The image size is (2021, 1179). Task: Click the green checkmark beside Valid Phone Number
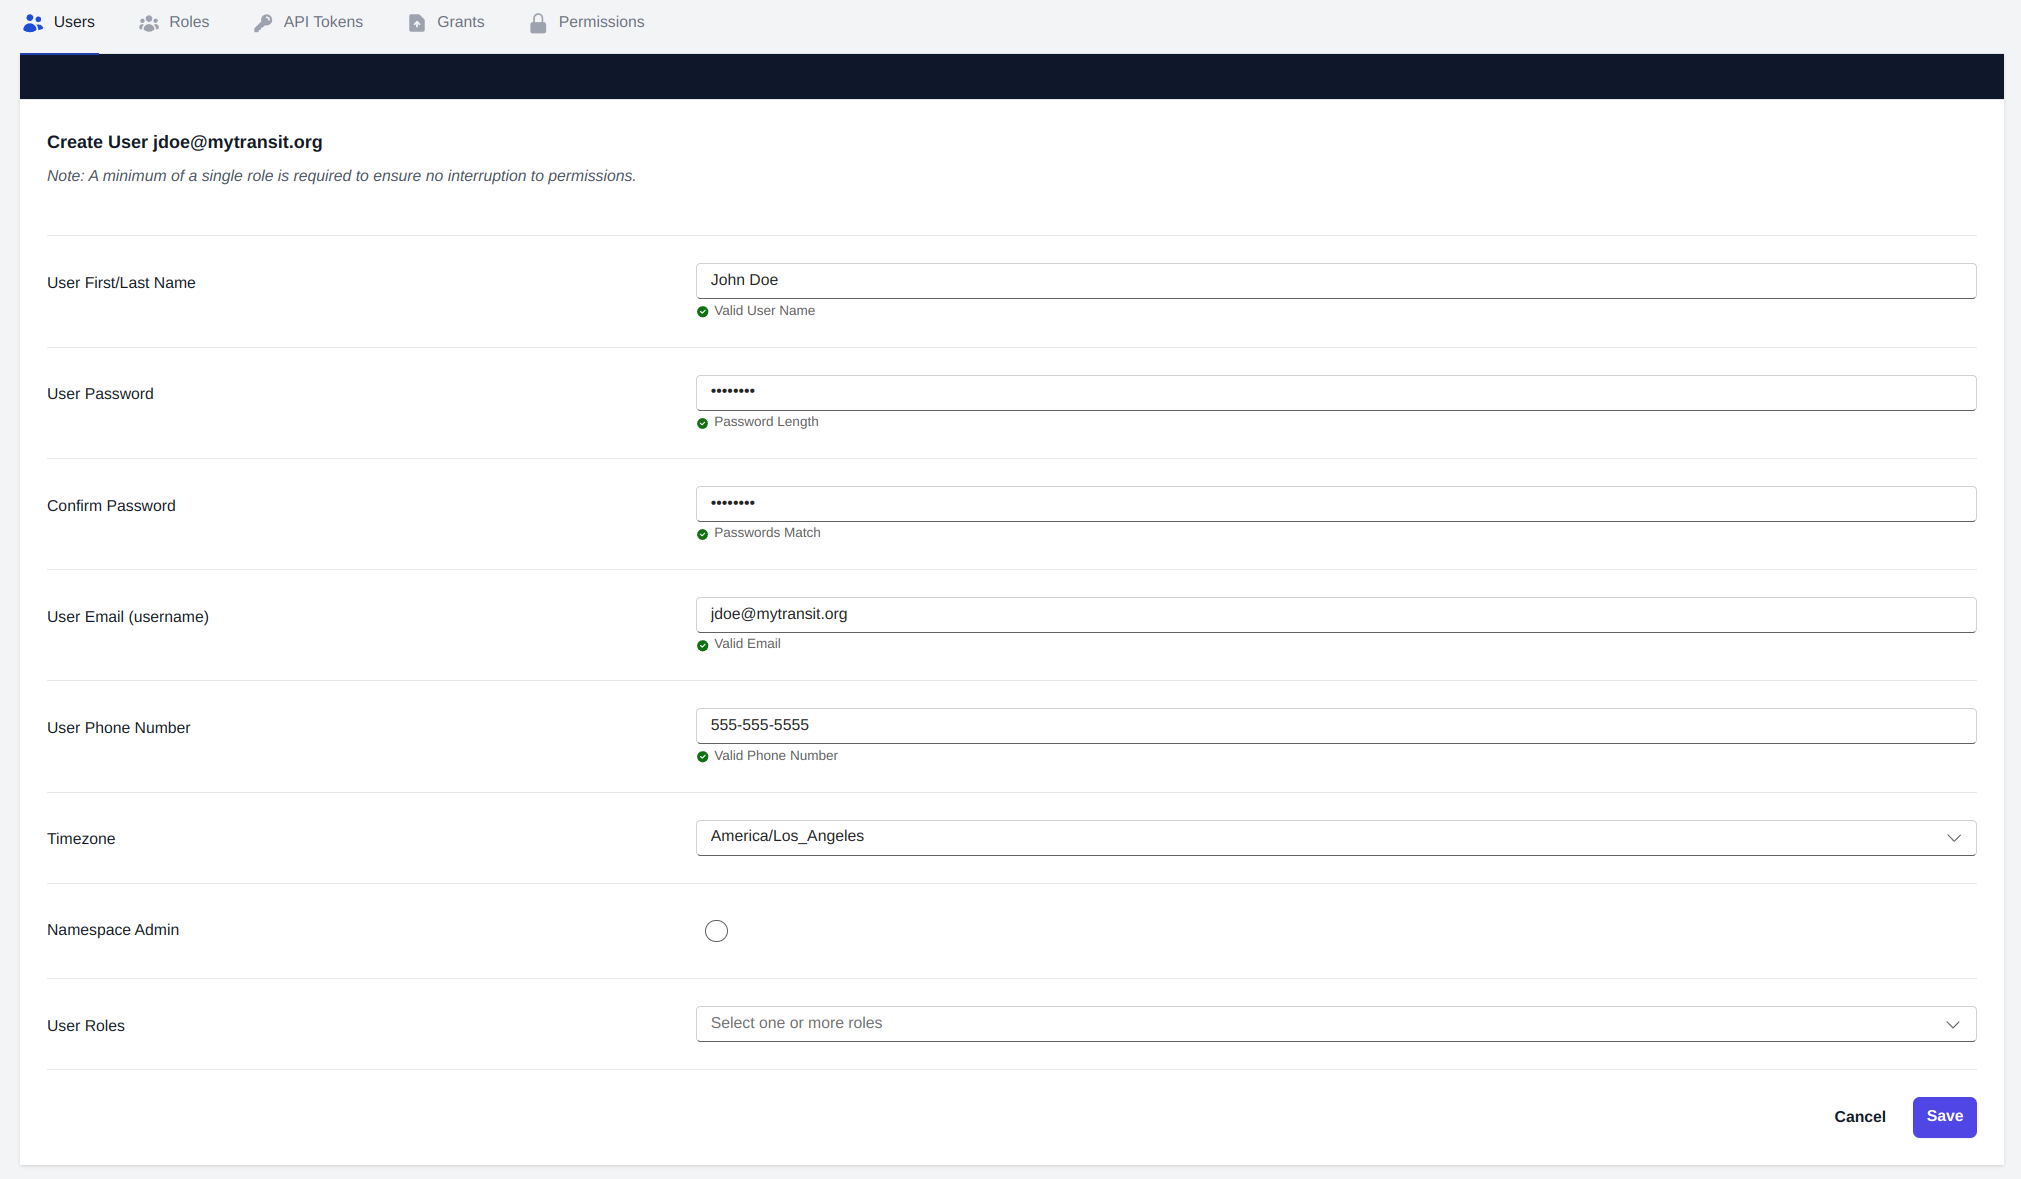(x=702, y=757)
